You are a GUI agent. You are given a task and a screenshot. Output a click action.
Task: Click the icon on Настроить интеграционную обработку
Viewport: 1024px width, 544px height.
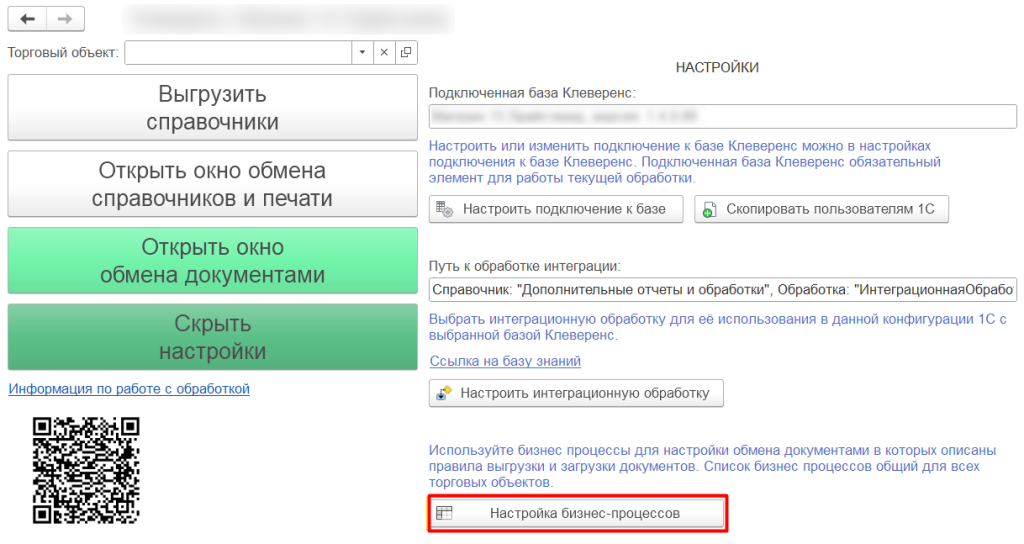443,393
